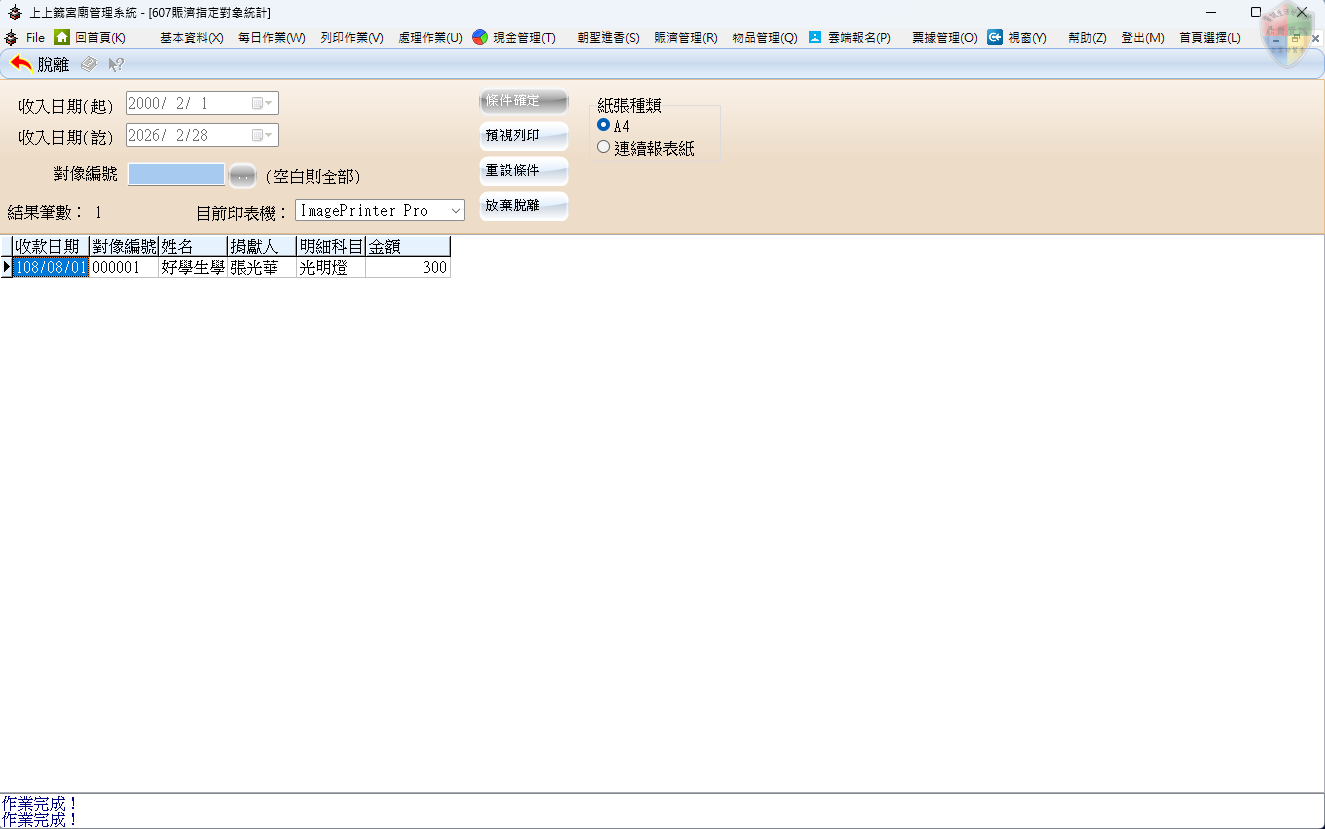Click the green home icon beside 回首頁

(62, 37)
